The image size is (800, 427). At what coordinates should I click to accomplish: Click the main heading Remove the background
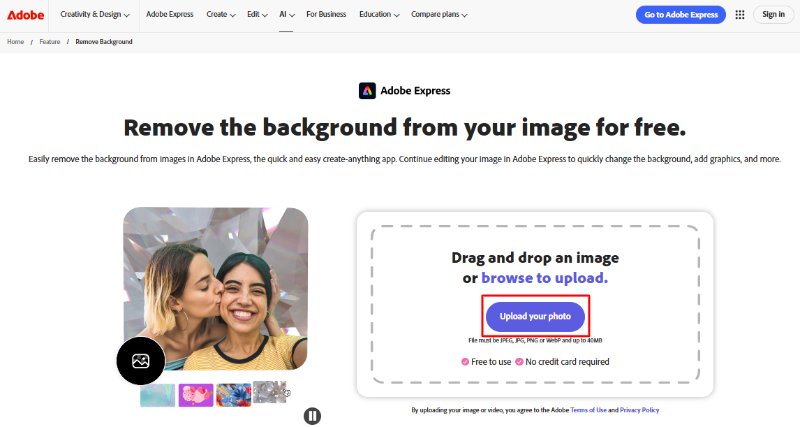pyautogui.click(x=405, y=128)
